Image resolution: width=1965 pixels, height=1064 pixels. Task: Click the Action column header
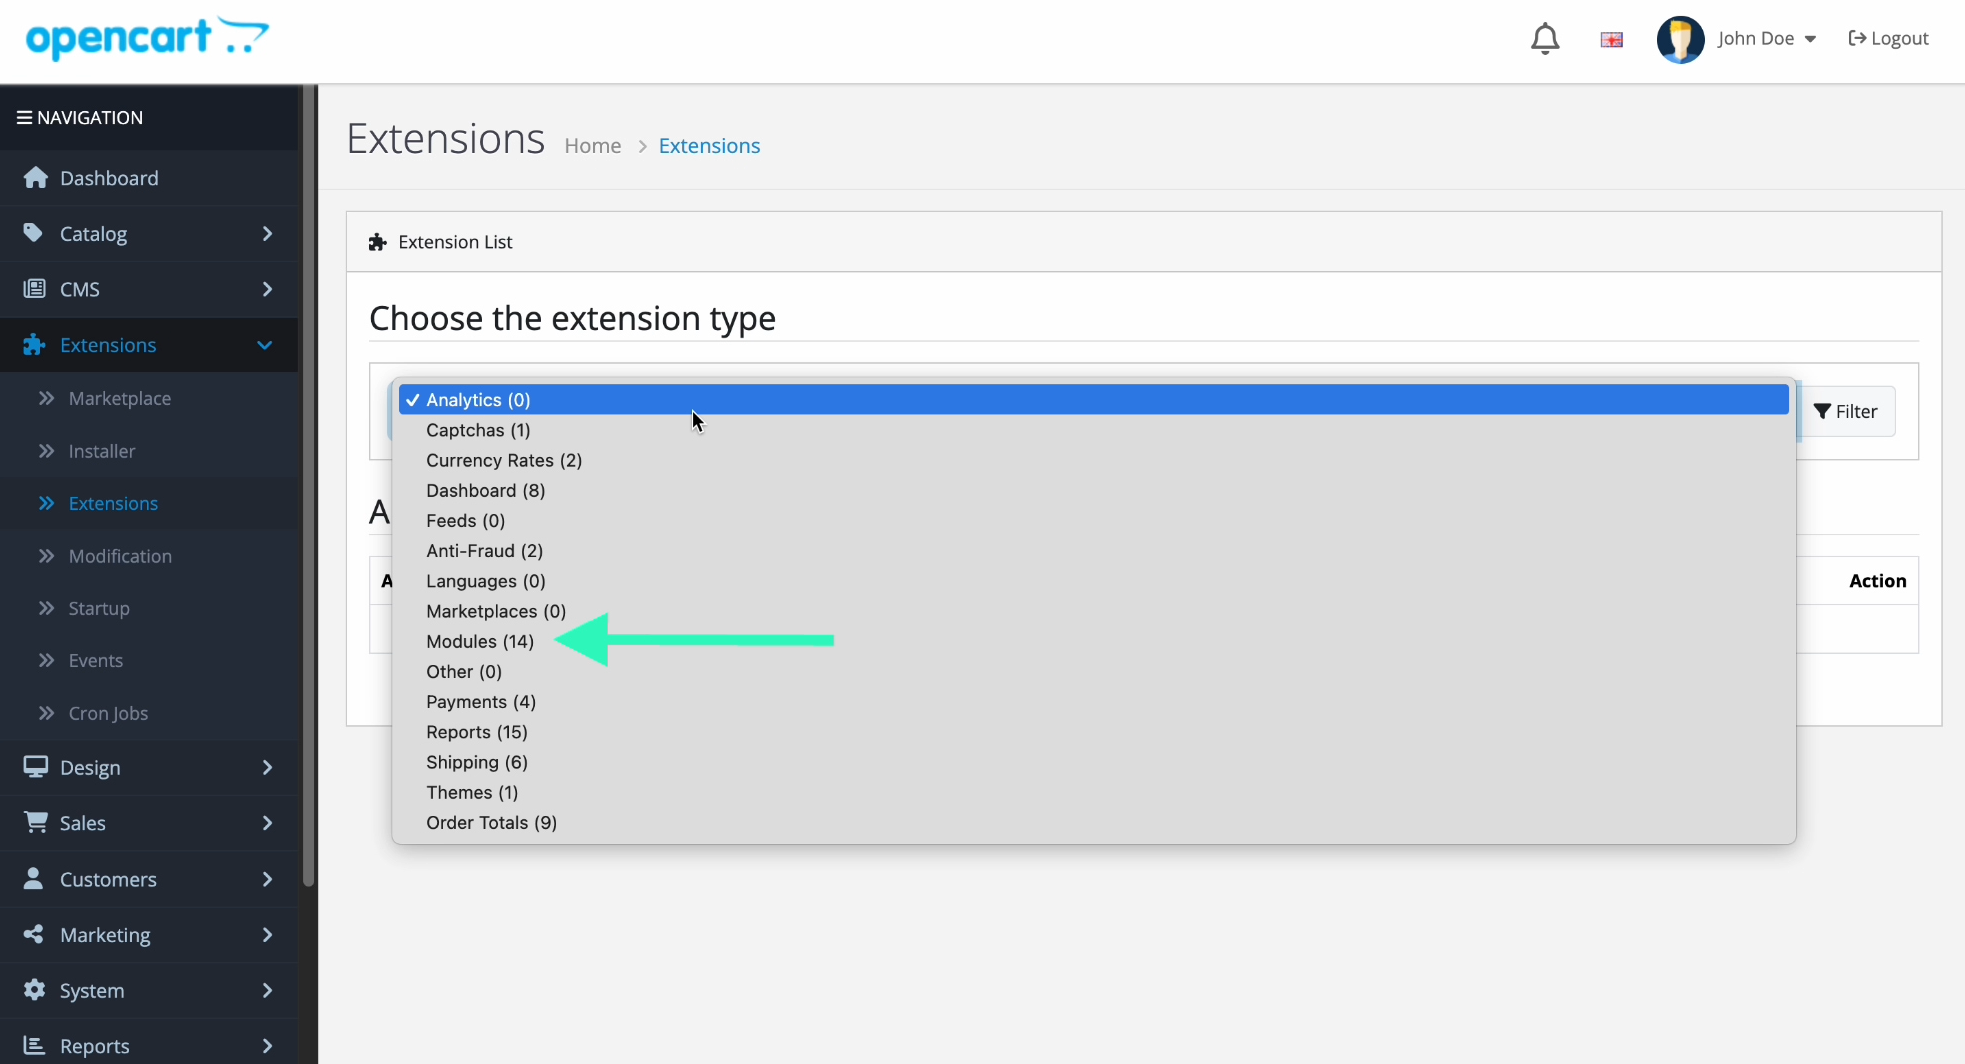(1877, 580)
